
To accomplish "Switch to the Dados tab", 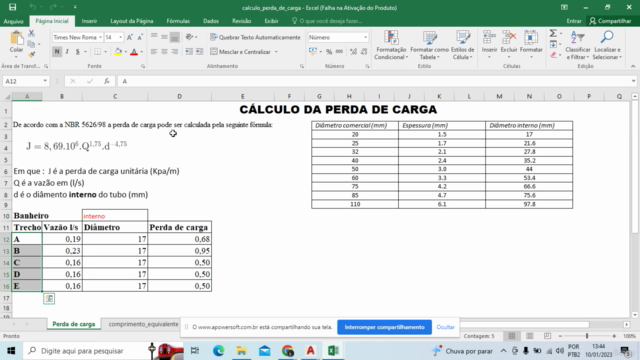I will pos(211,21).
